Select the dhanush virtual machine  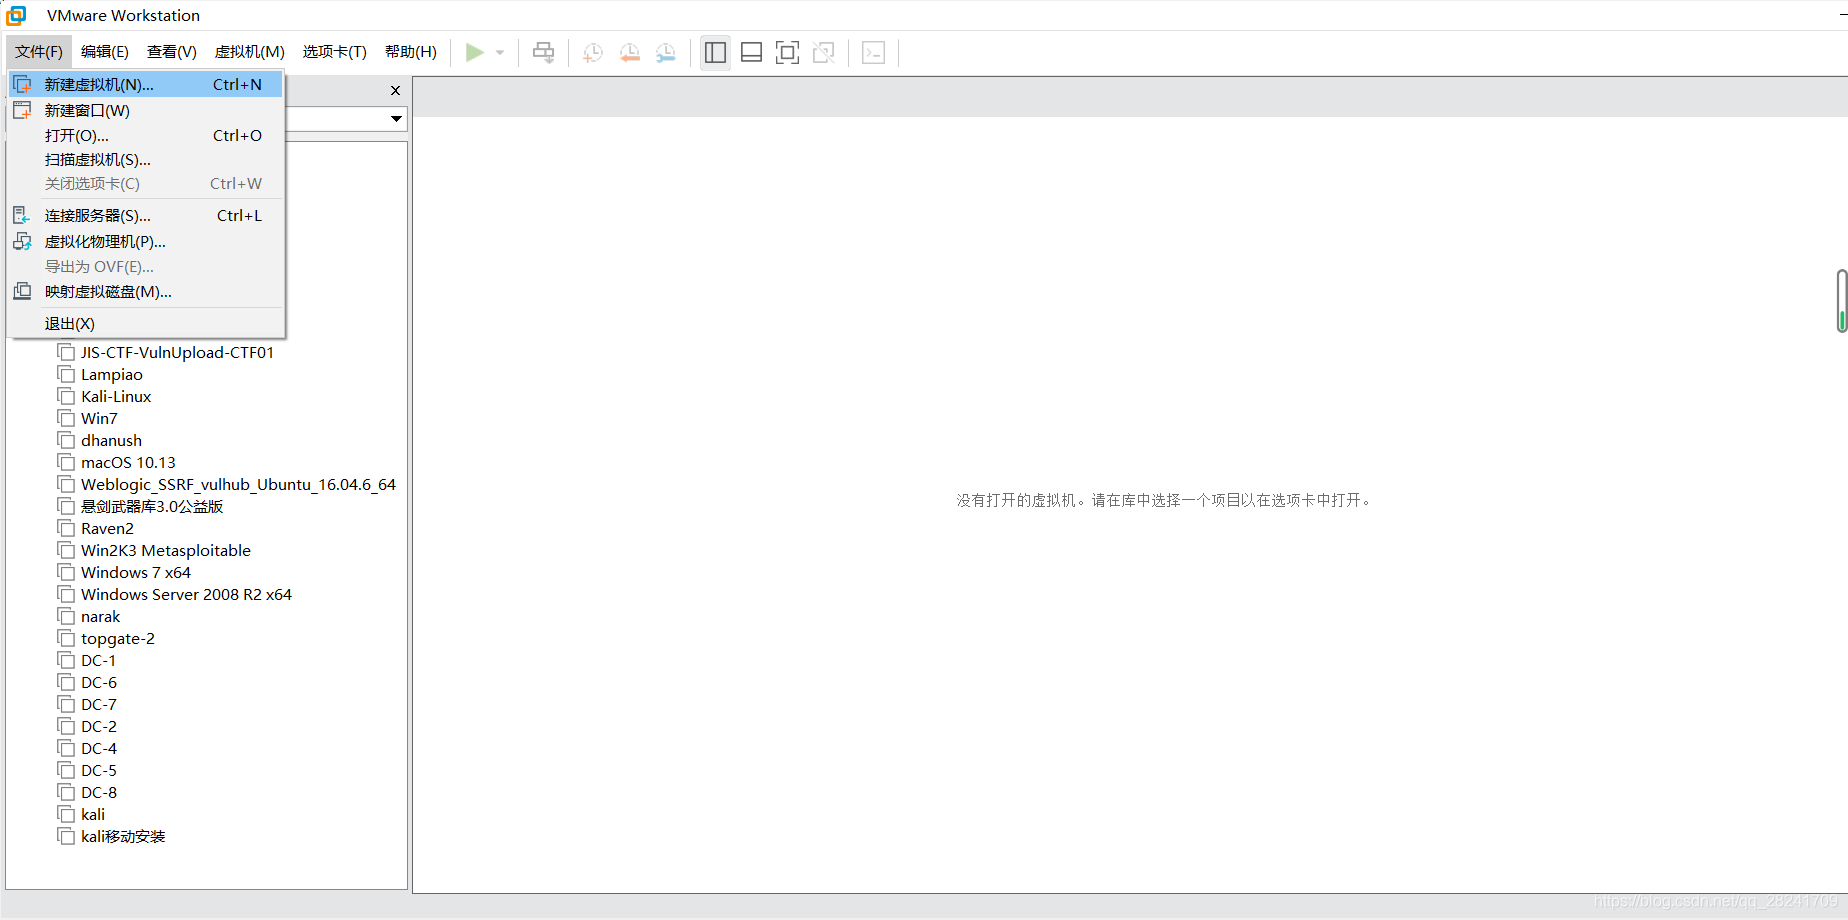(x=111, y=441)
